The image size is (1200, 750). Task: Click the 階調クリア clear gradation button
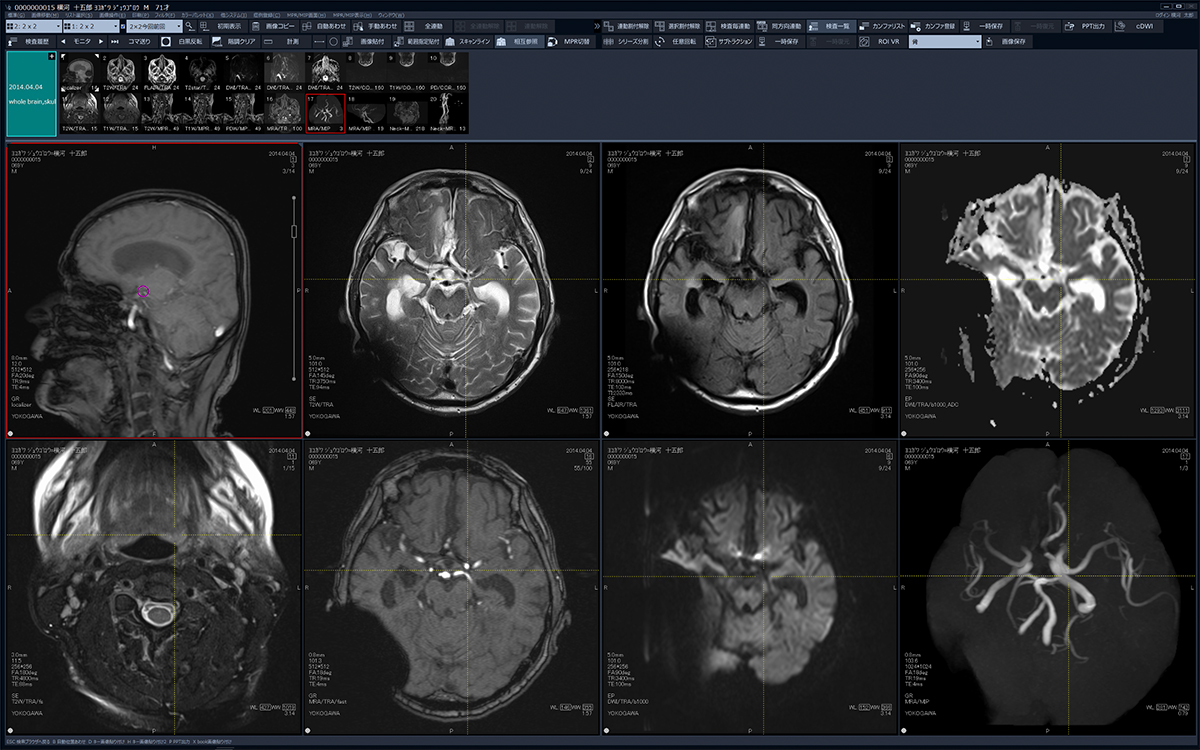[x=234, y=41]
